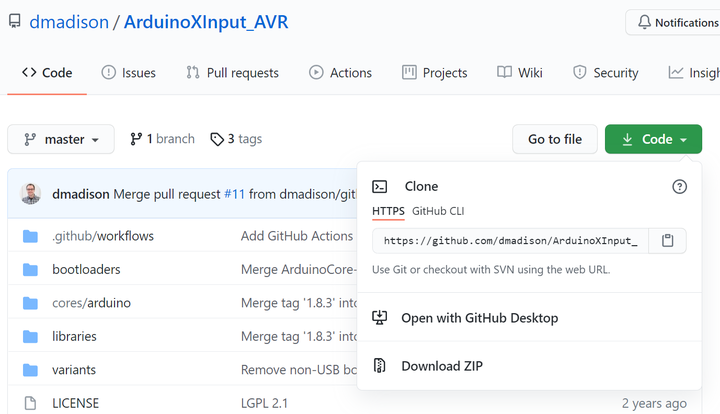Image resolution: width=720 pixels, height=414 pixels.
Task: Open the .github/workflows folder
Action: (103, 236)
